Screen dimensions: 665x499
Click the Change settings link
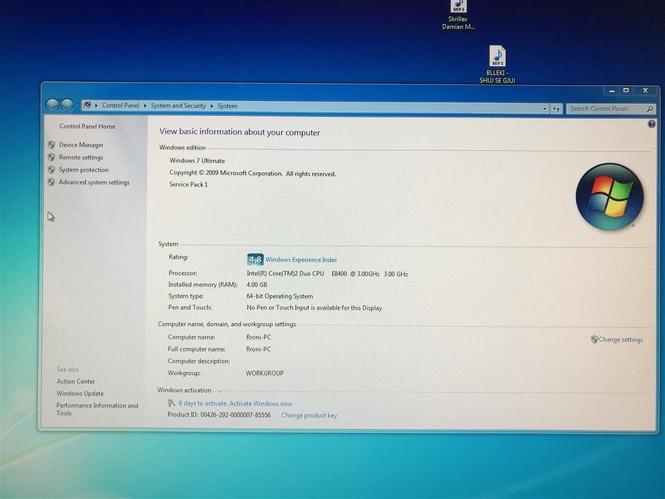tap(621, 340)
